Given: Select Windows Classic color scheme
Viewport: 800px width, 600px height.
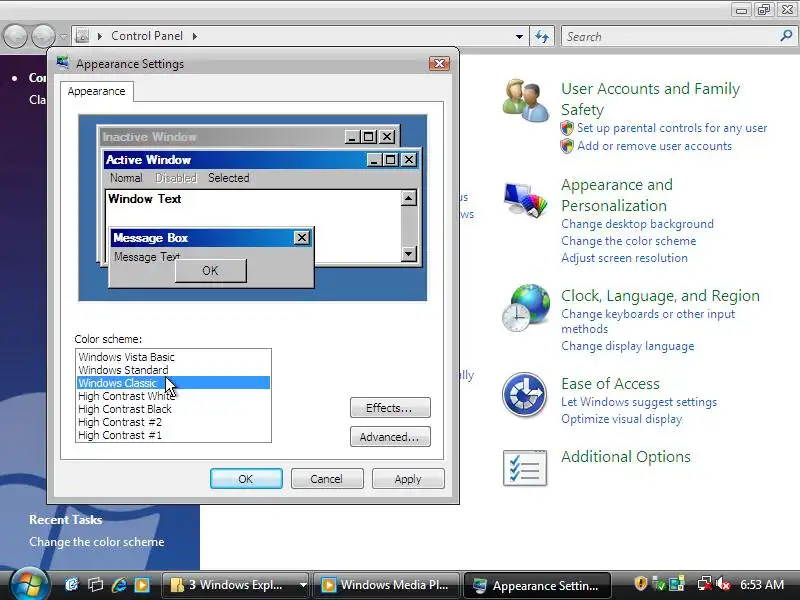Looking at the screenshot, I should point(173,383).
